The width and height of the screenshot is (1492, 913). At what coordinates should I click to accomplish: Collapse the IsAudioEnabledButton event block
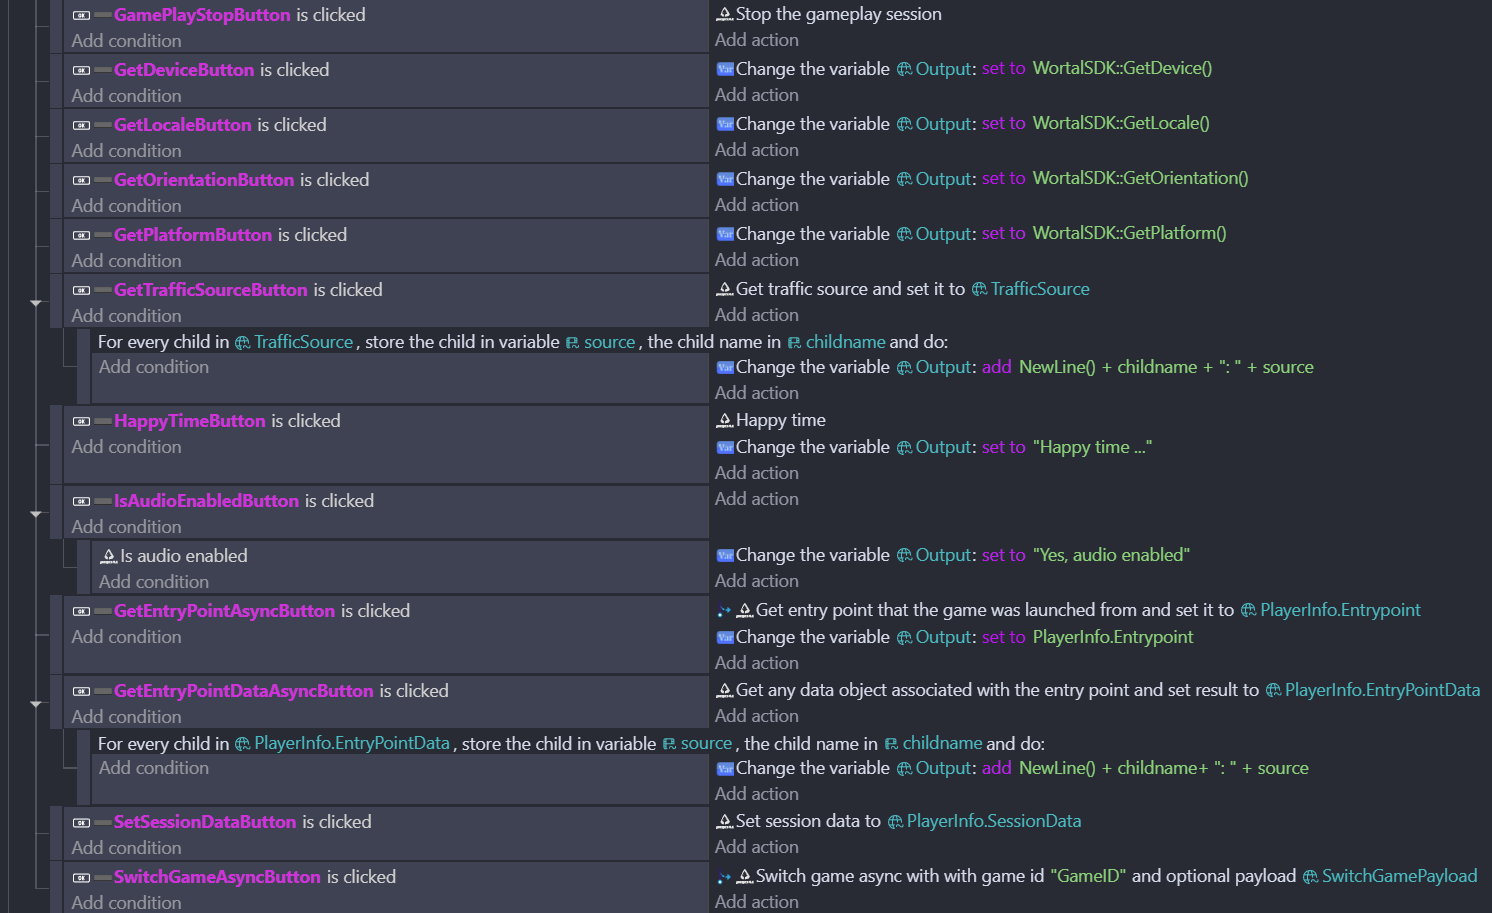tap(36, 513)
